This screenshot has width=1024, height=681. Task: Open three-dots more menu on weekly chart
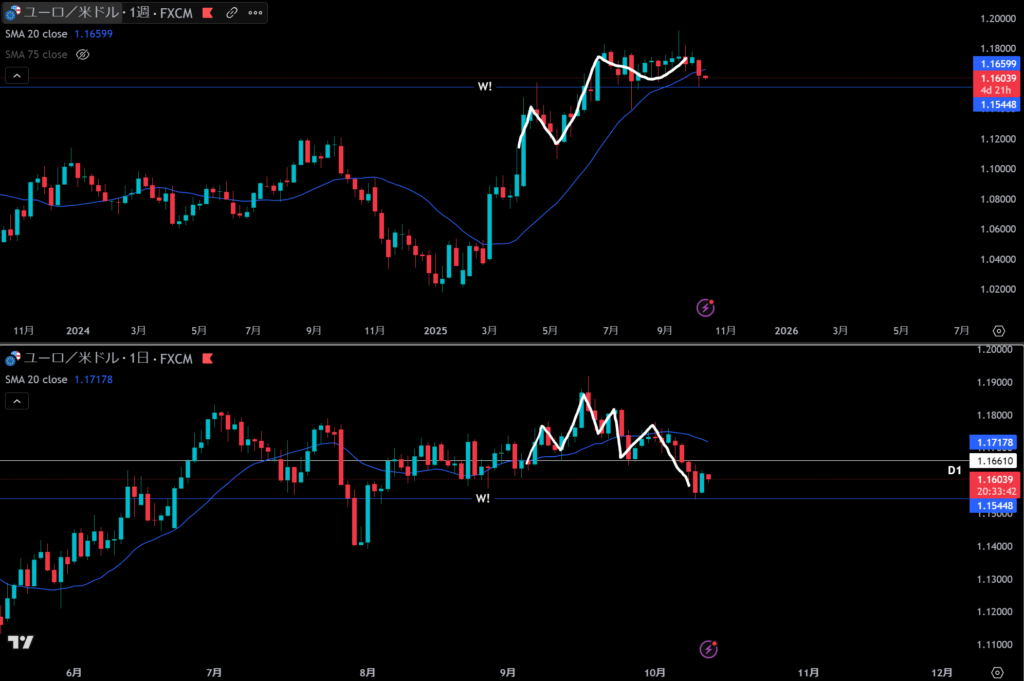(255, 14)
